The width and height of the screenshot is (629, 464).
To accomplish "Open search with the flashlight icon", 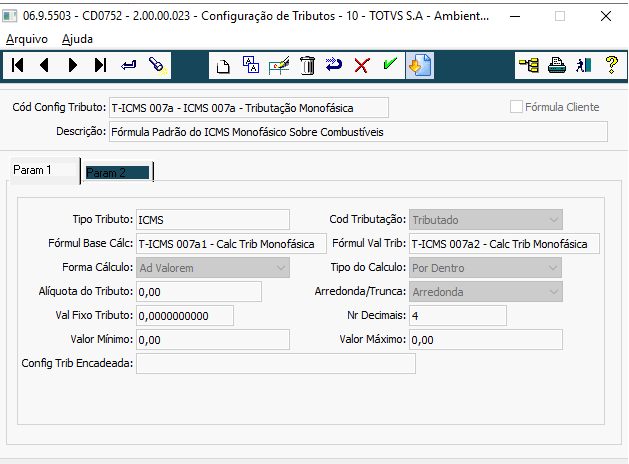I will [x=157, y=65].
